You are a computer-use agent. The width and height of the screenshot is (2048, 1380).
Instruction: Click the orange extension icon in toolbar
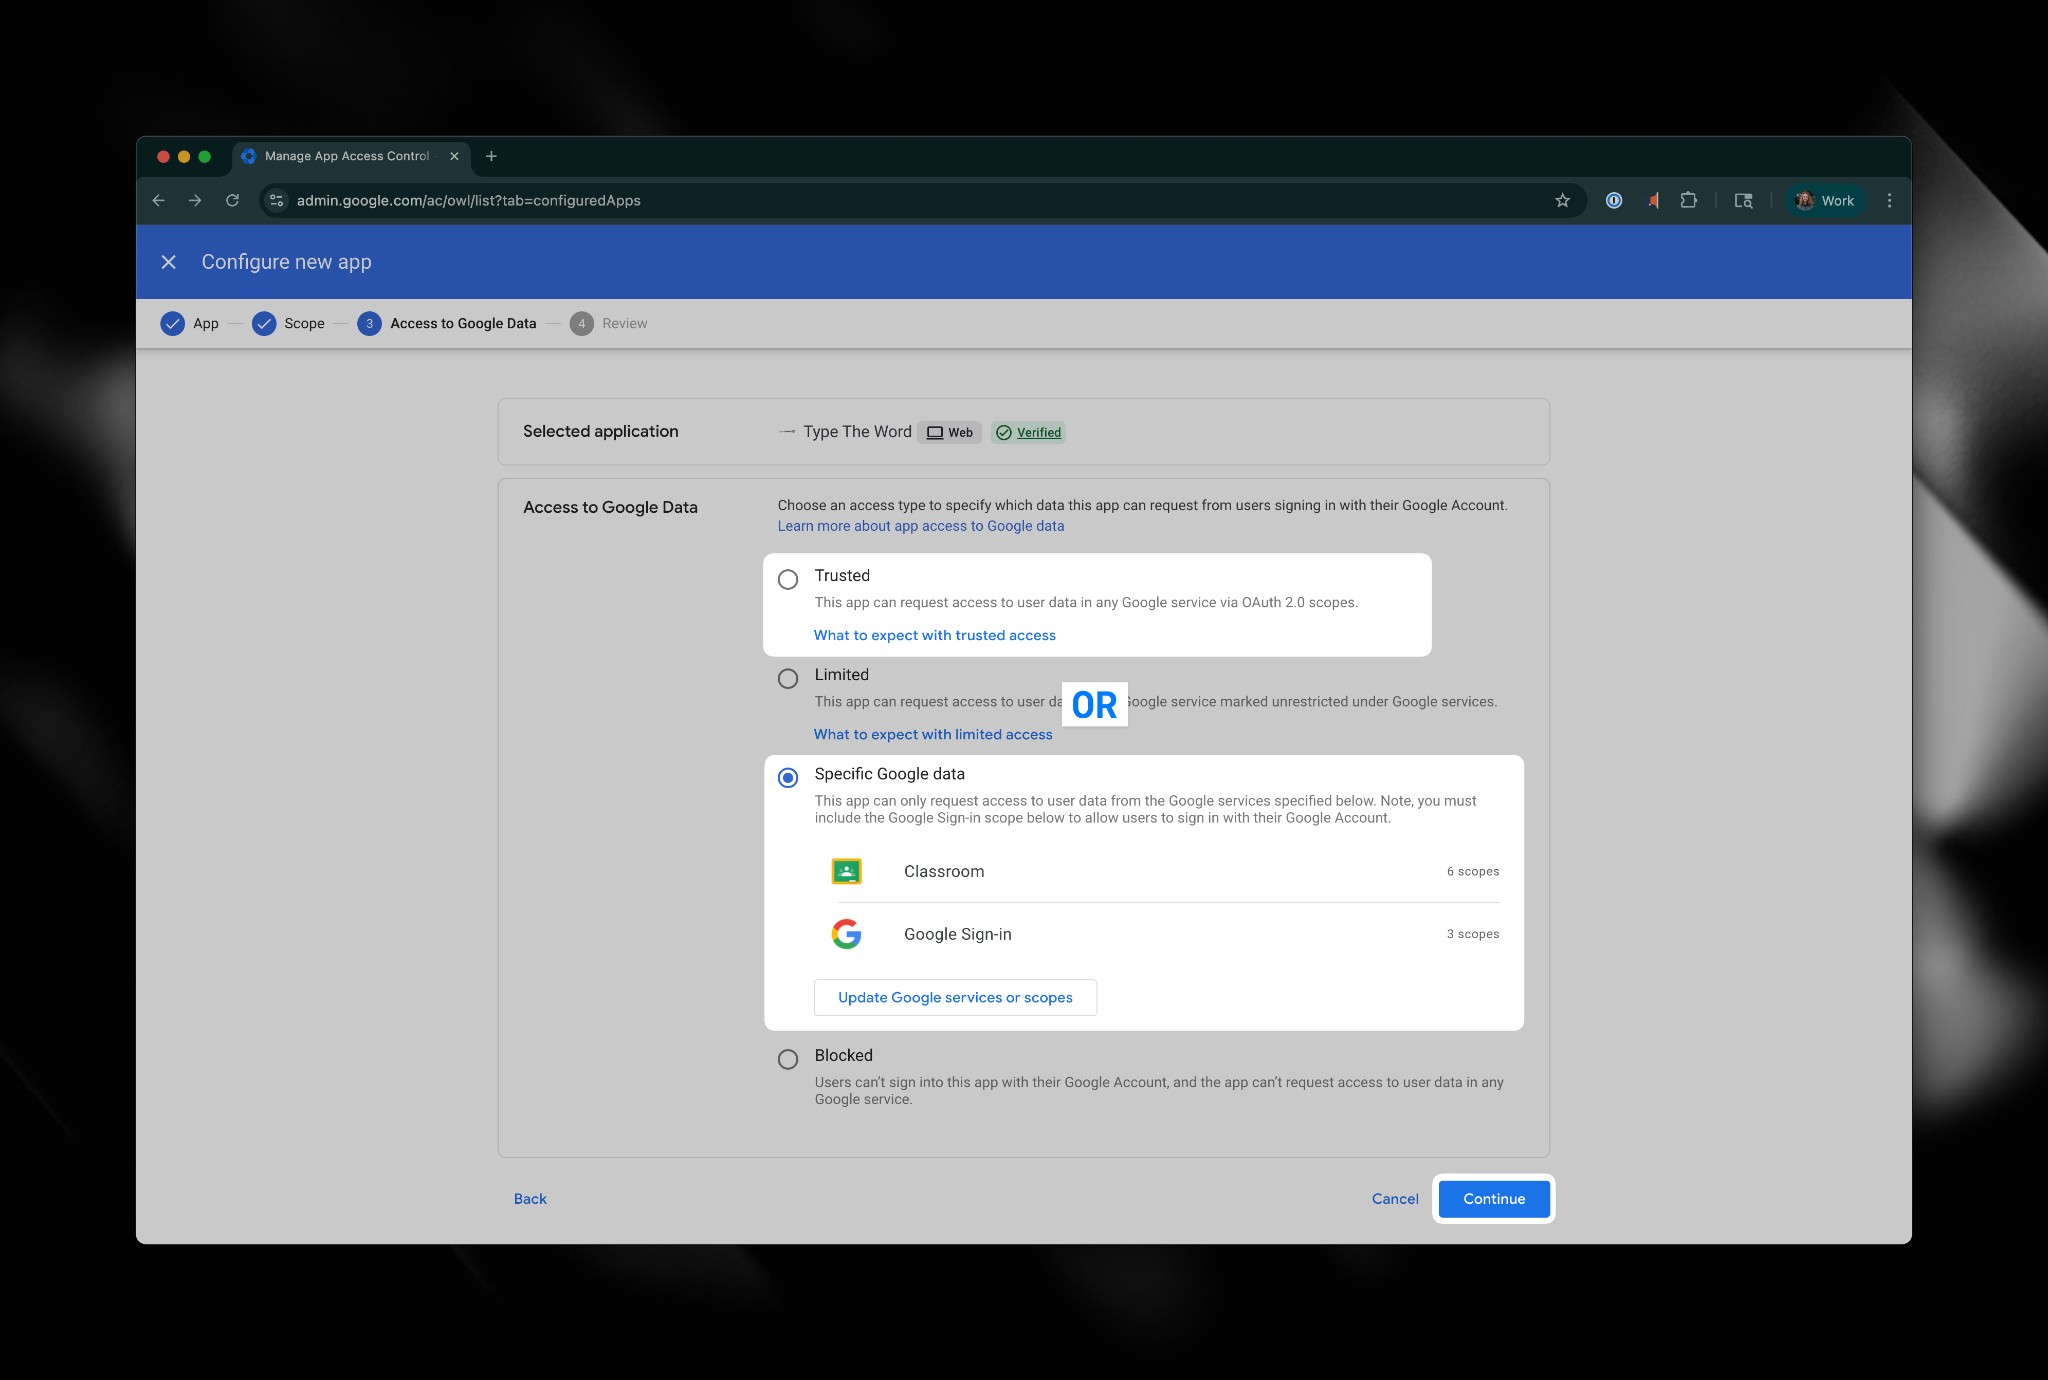[1653, 201]
